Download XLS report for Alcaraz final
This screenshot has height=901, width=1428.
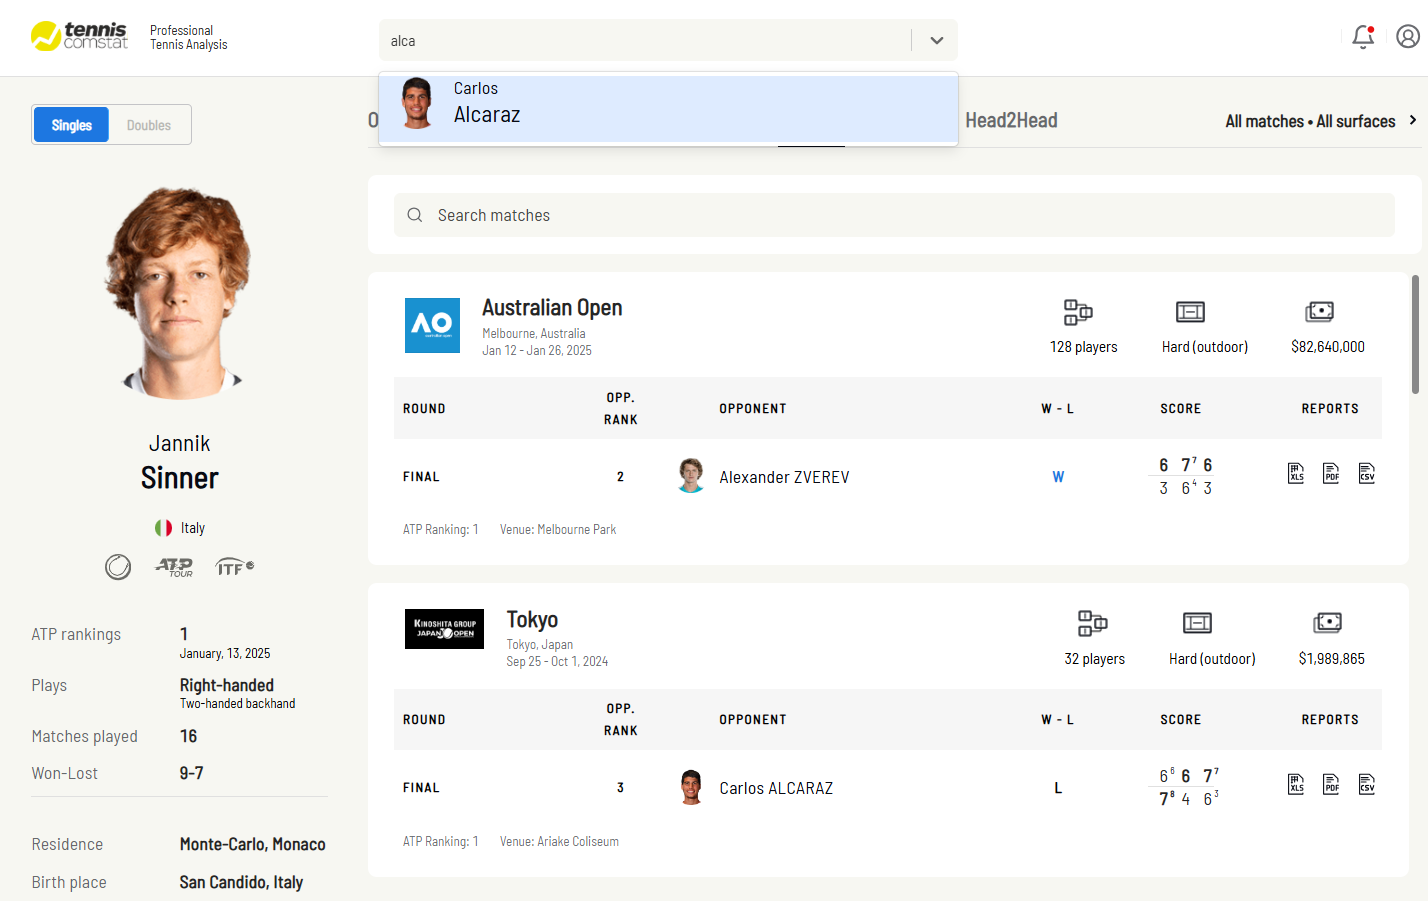[1296, 784]
